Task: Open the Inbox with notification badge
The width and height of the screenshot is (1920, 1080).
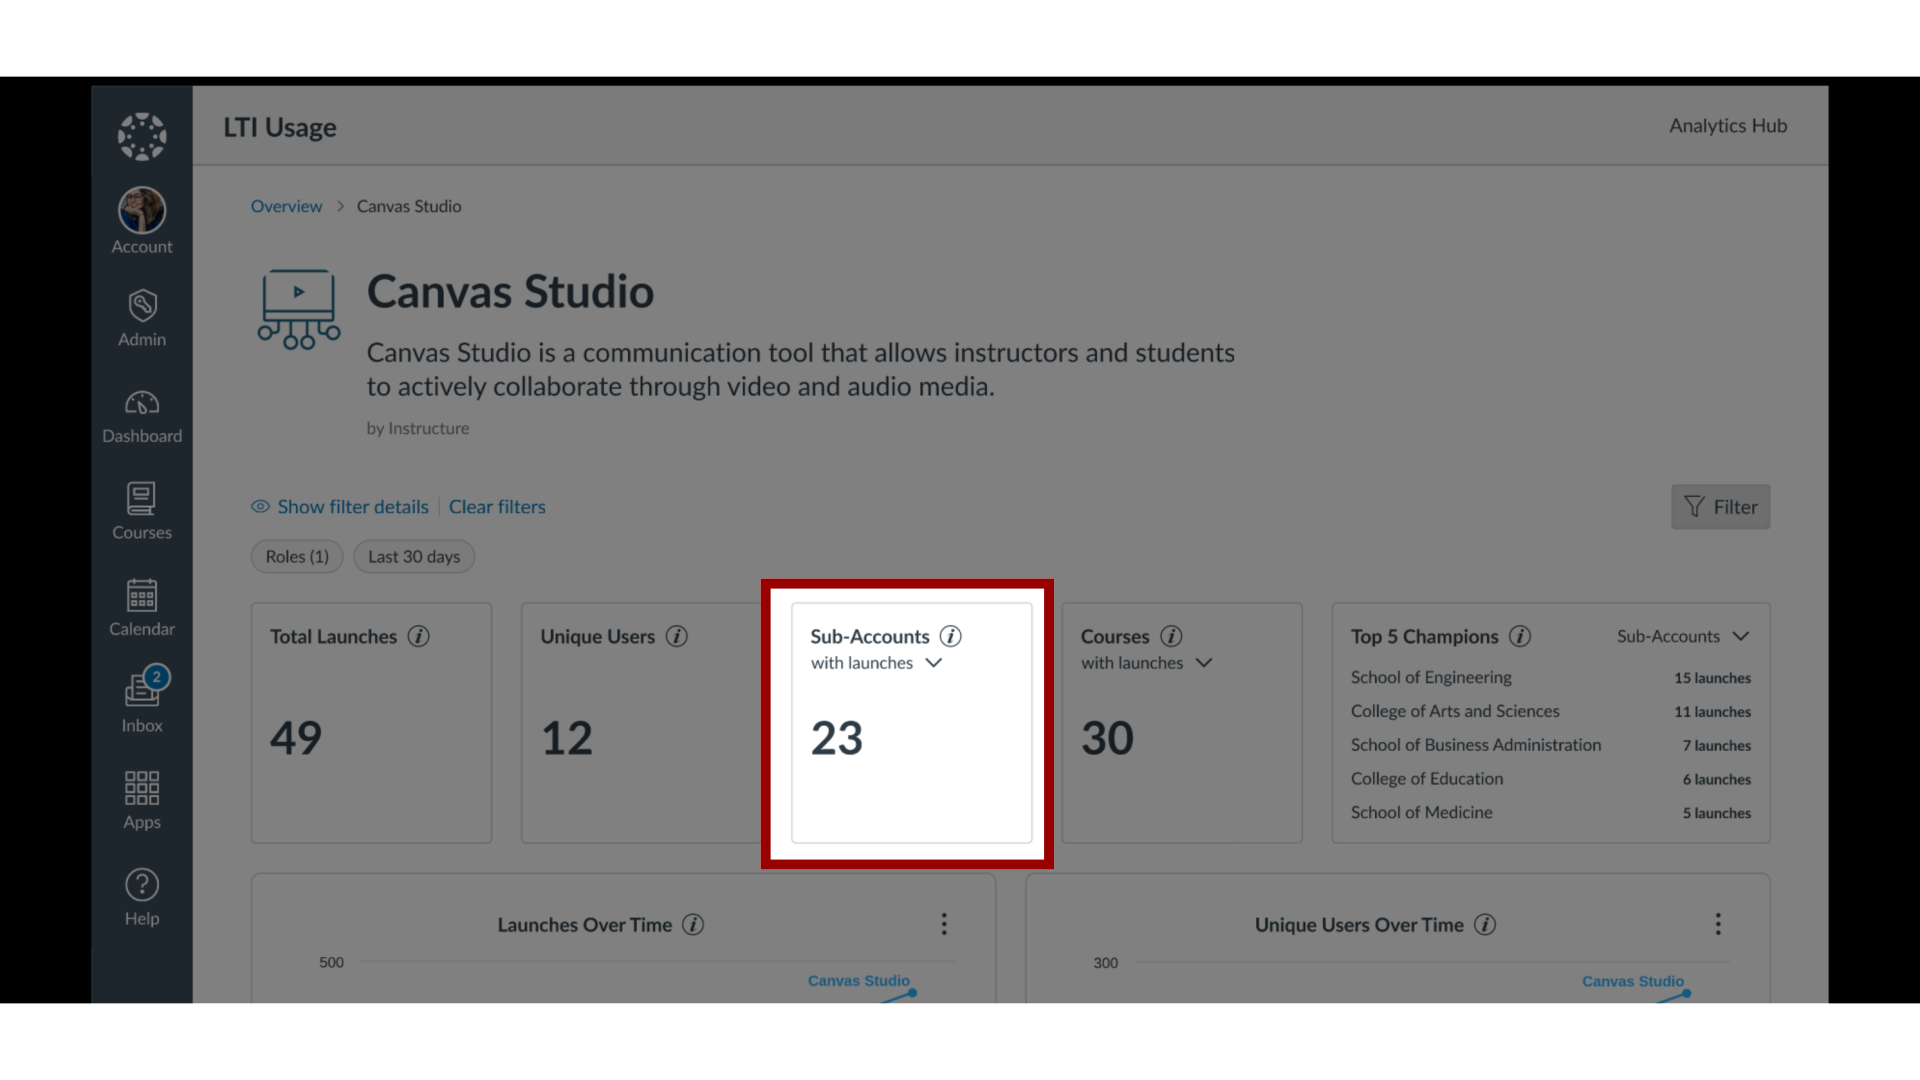Action: coord(141,698)
